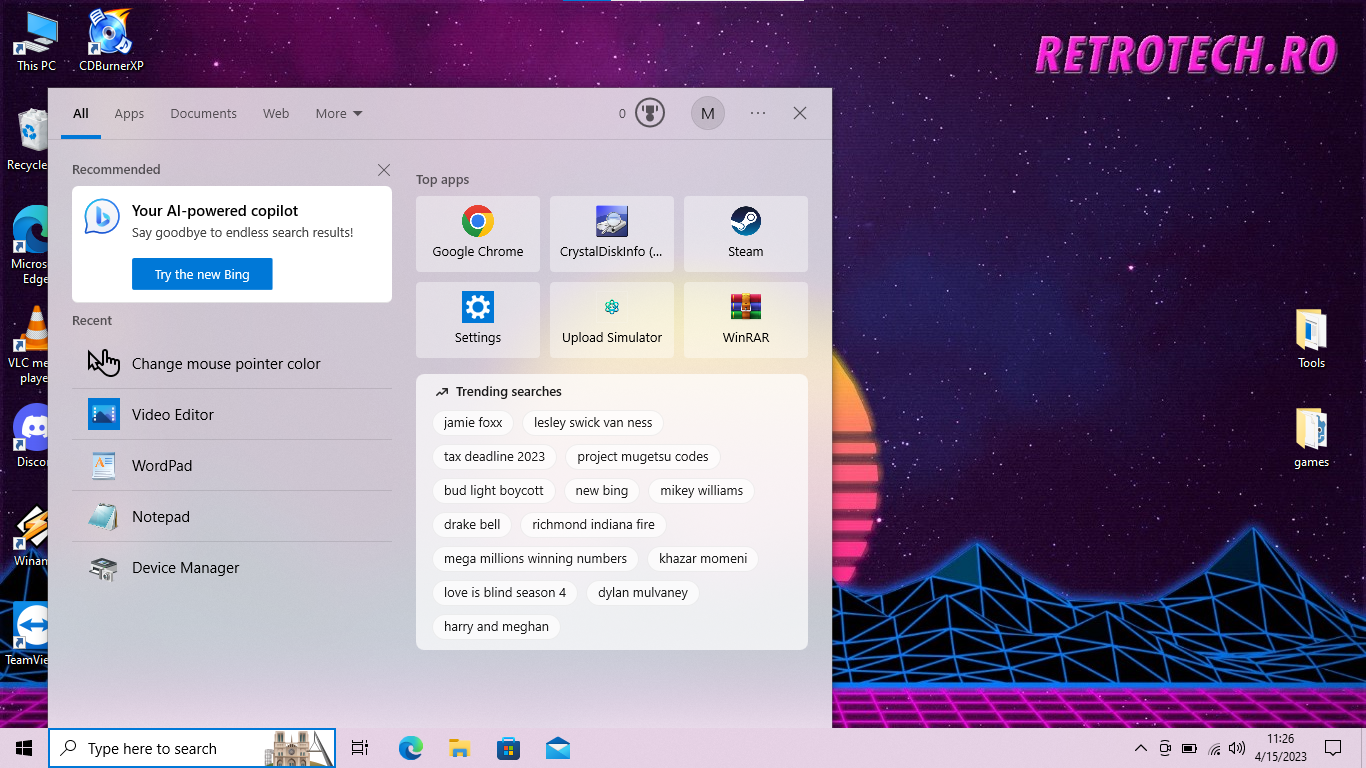Viewport: 1366px width, 768px height.
Task: Open Video Editor from Recent list
Action: pos(232,415)
